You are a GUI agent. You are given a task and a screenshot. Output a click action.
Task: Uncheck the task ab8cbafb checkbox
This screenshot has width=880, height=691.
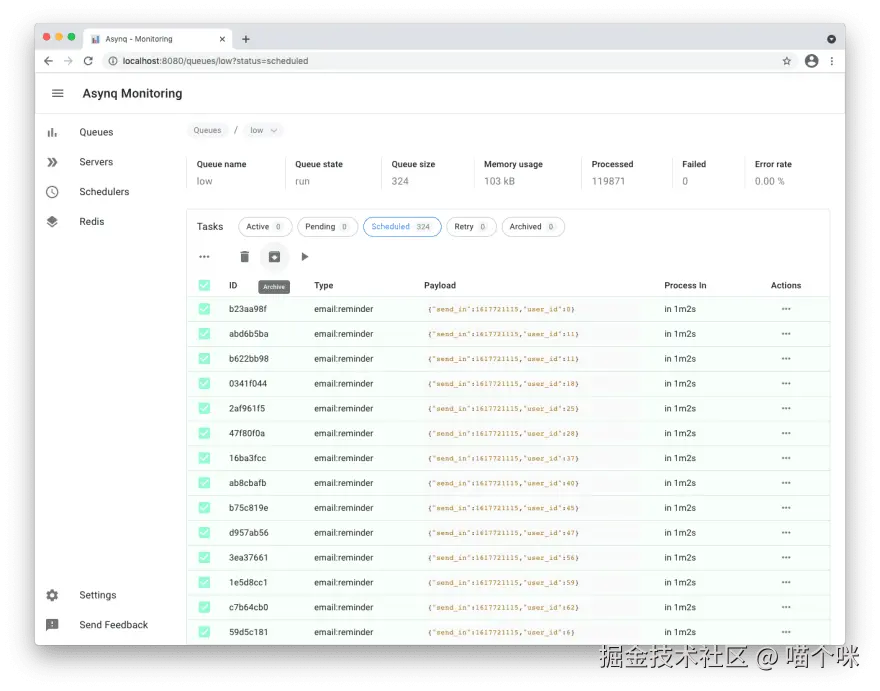coord(204,483)
